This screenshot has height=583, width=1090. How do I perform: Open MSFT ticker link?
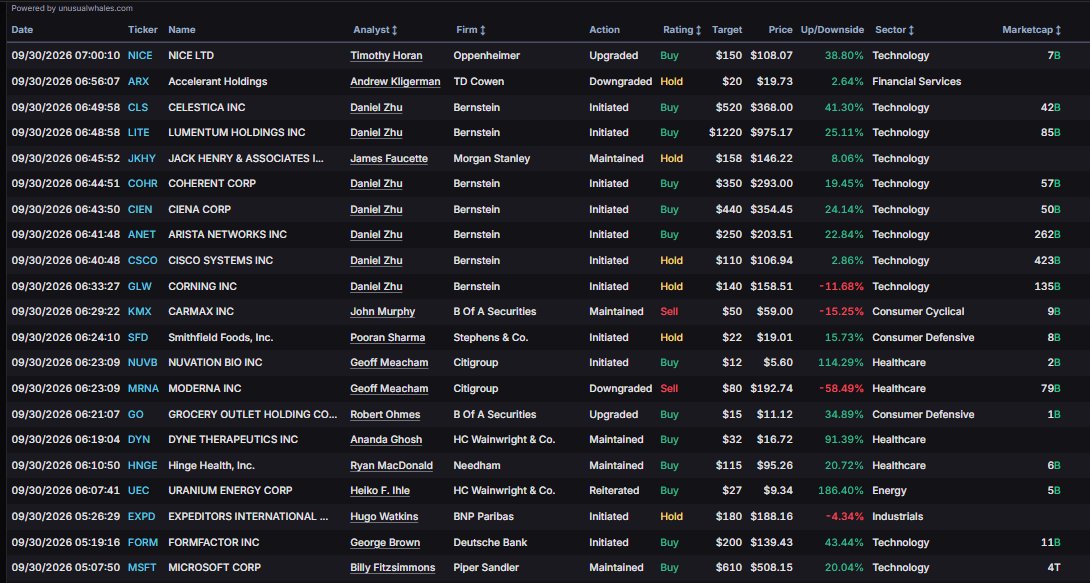point(142,567)
